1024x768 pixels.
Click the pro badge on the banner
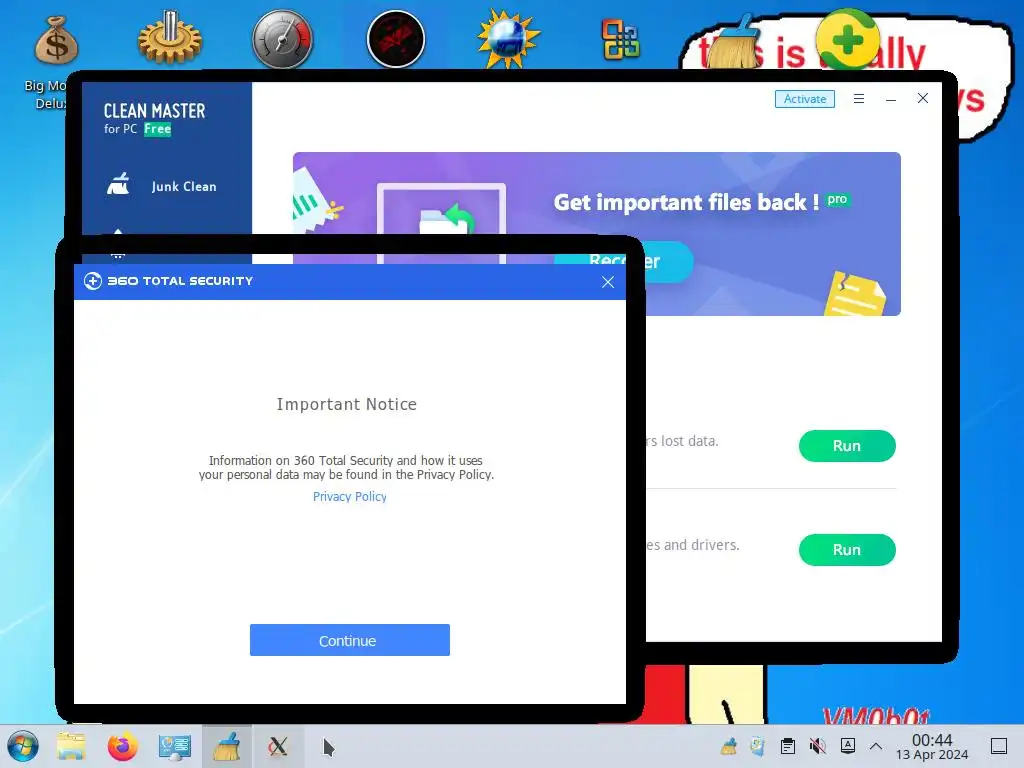837,199
